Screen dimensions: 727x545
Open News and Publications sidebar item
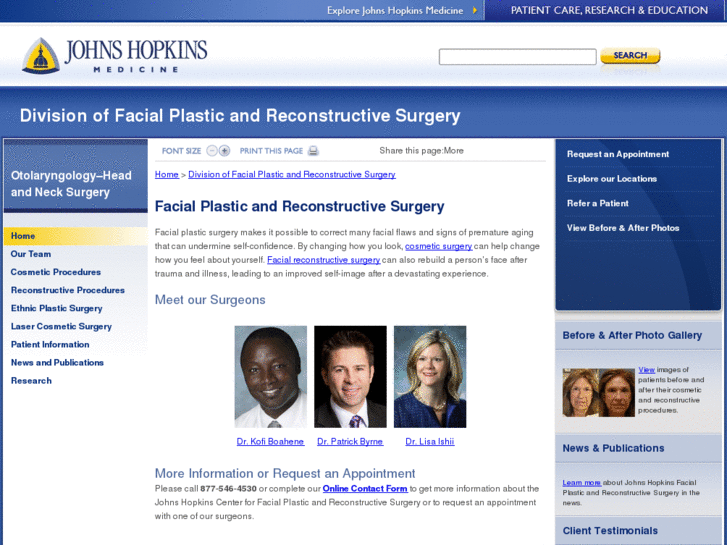[x=57, y=362]
